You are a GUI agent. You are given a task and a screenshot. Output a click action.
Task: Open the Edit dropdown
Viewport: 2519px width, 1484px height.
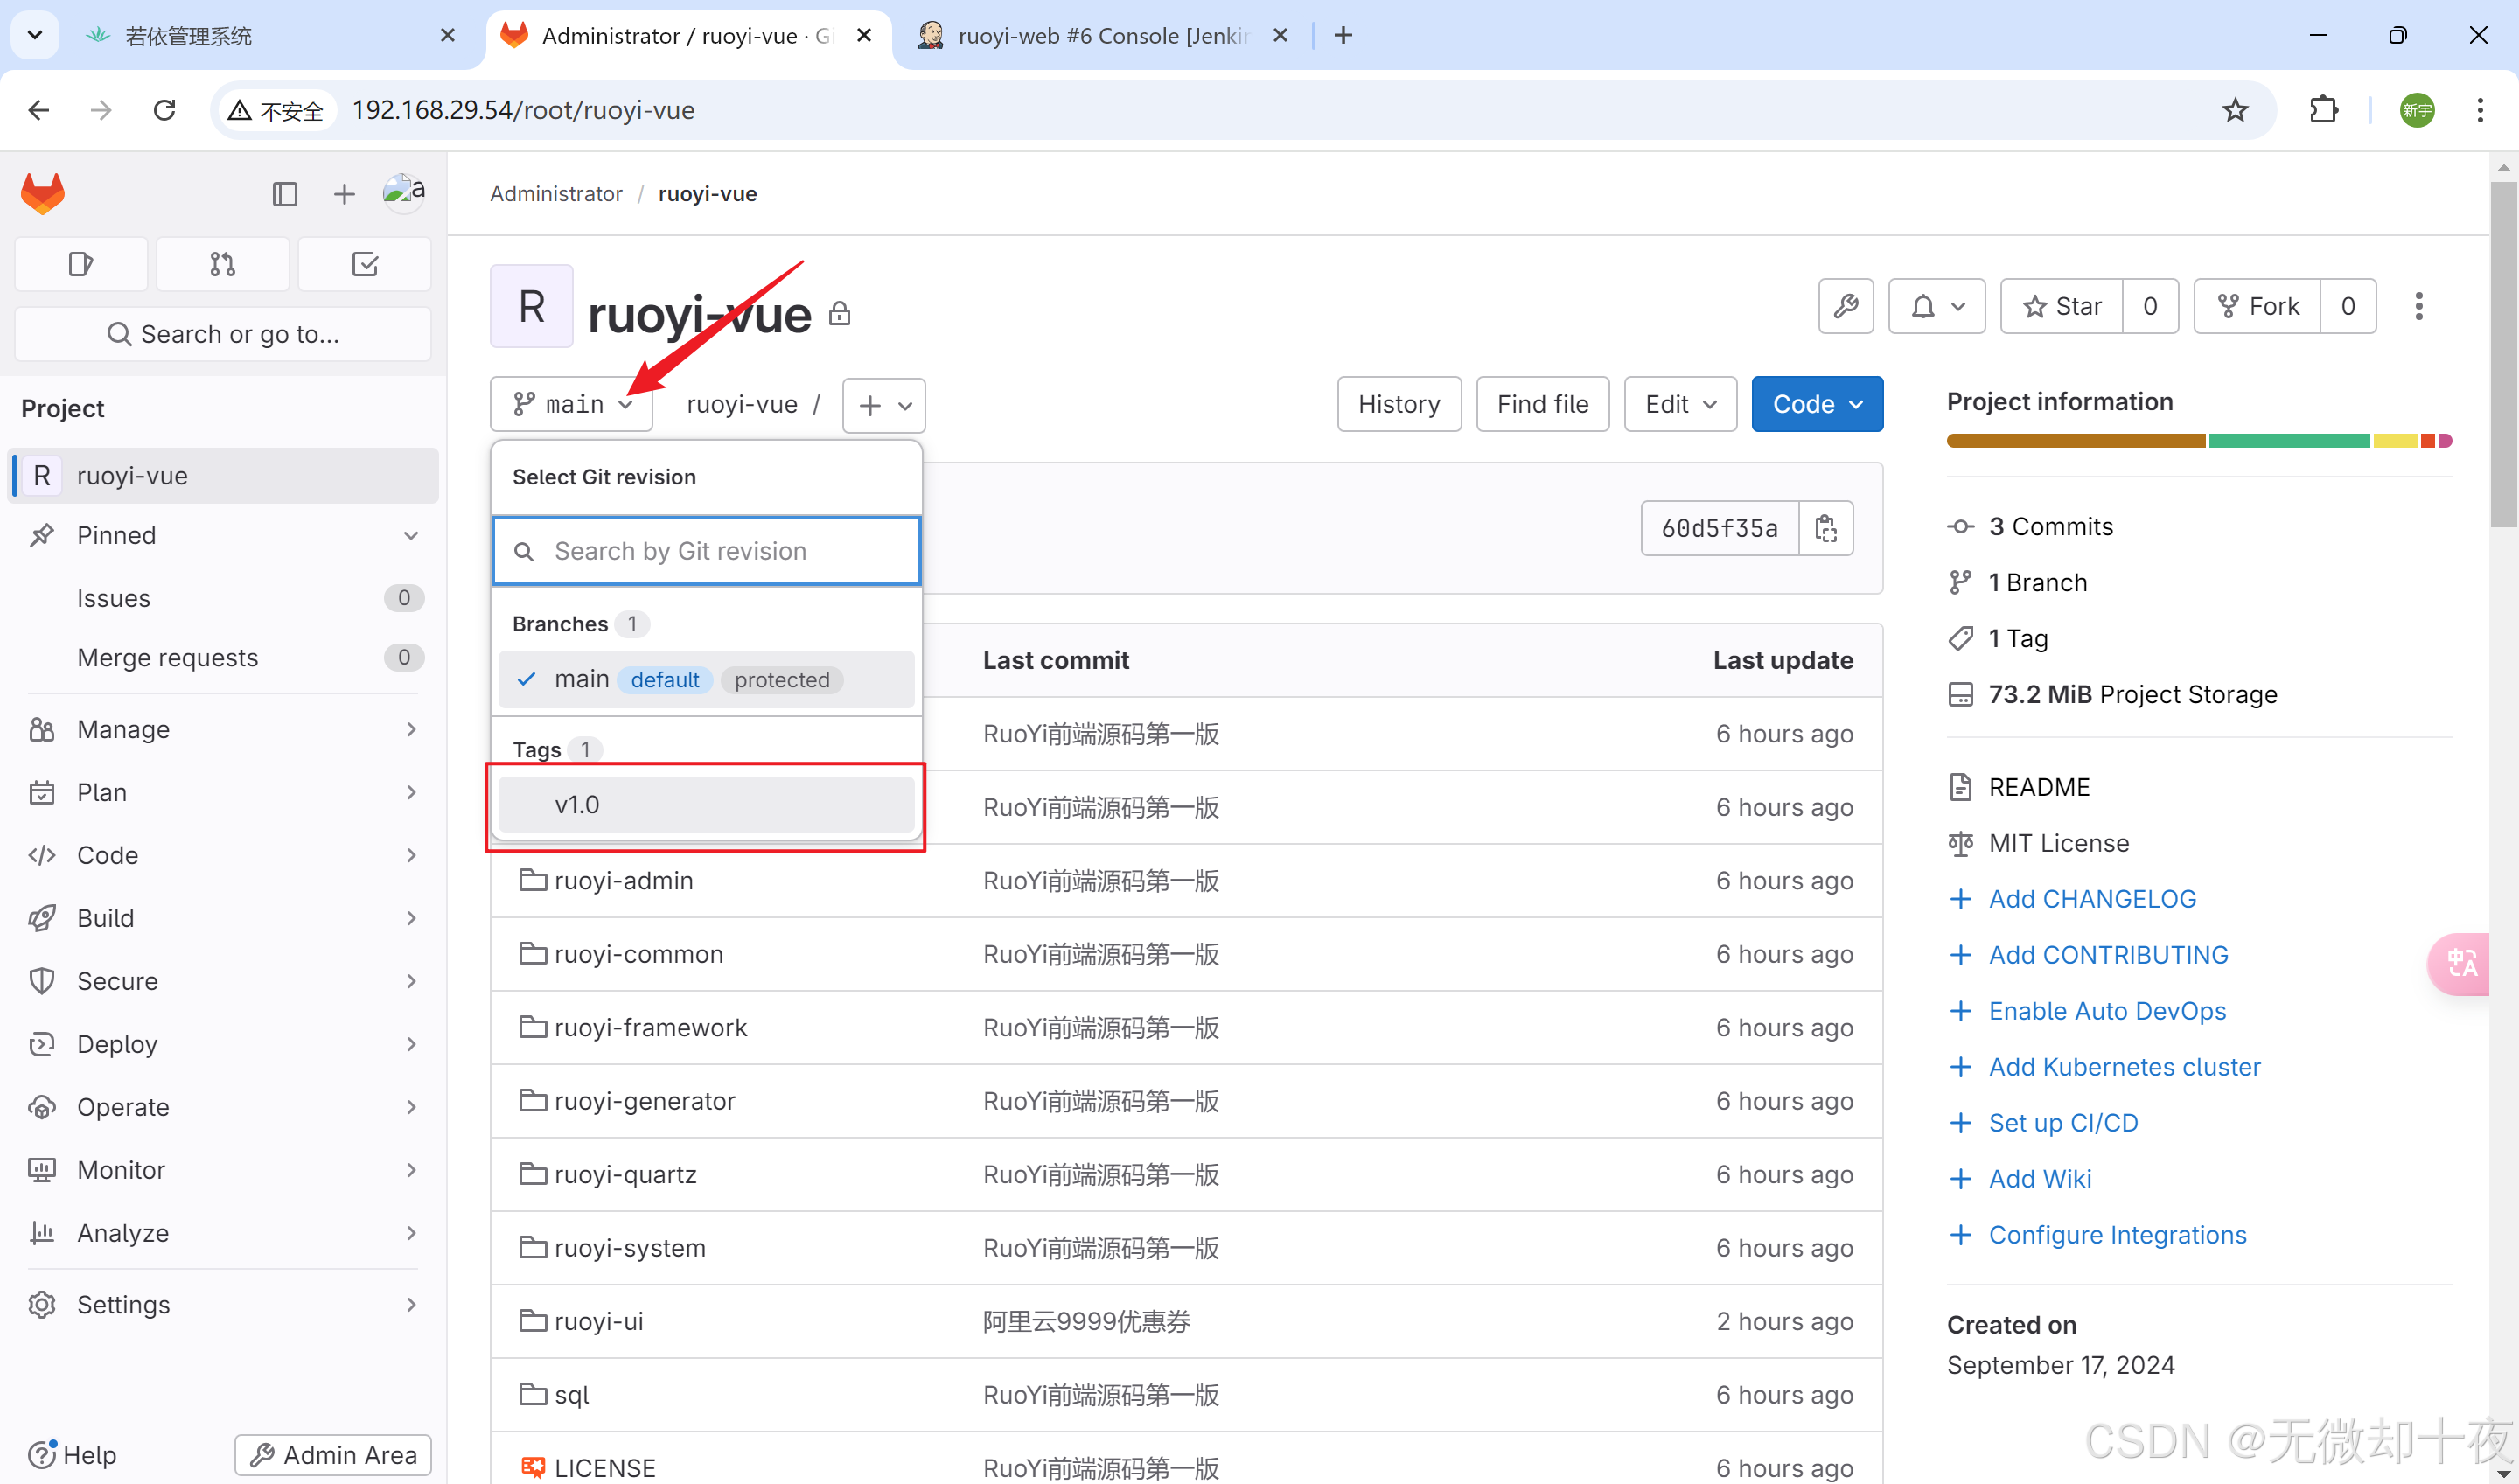tap(1680, 404)
